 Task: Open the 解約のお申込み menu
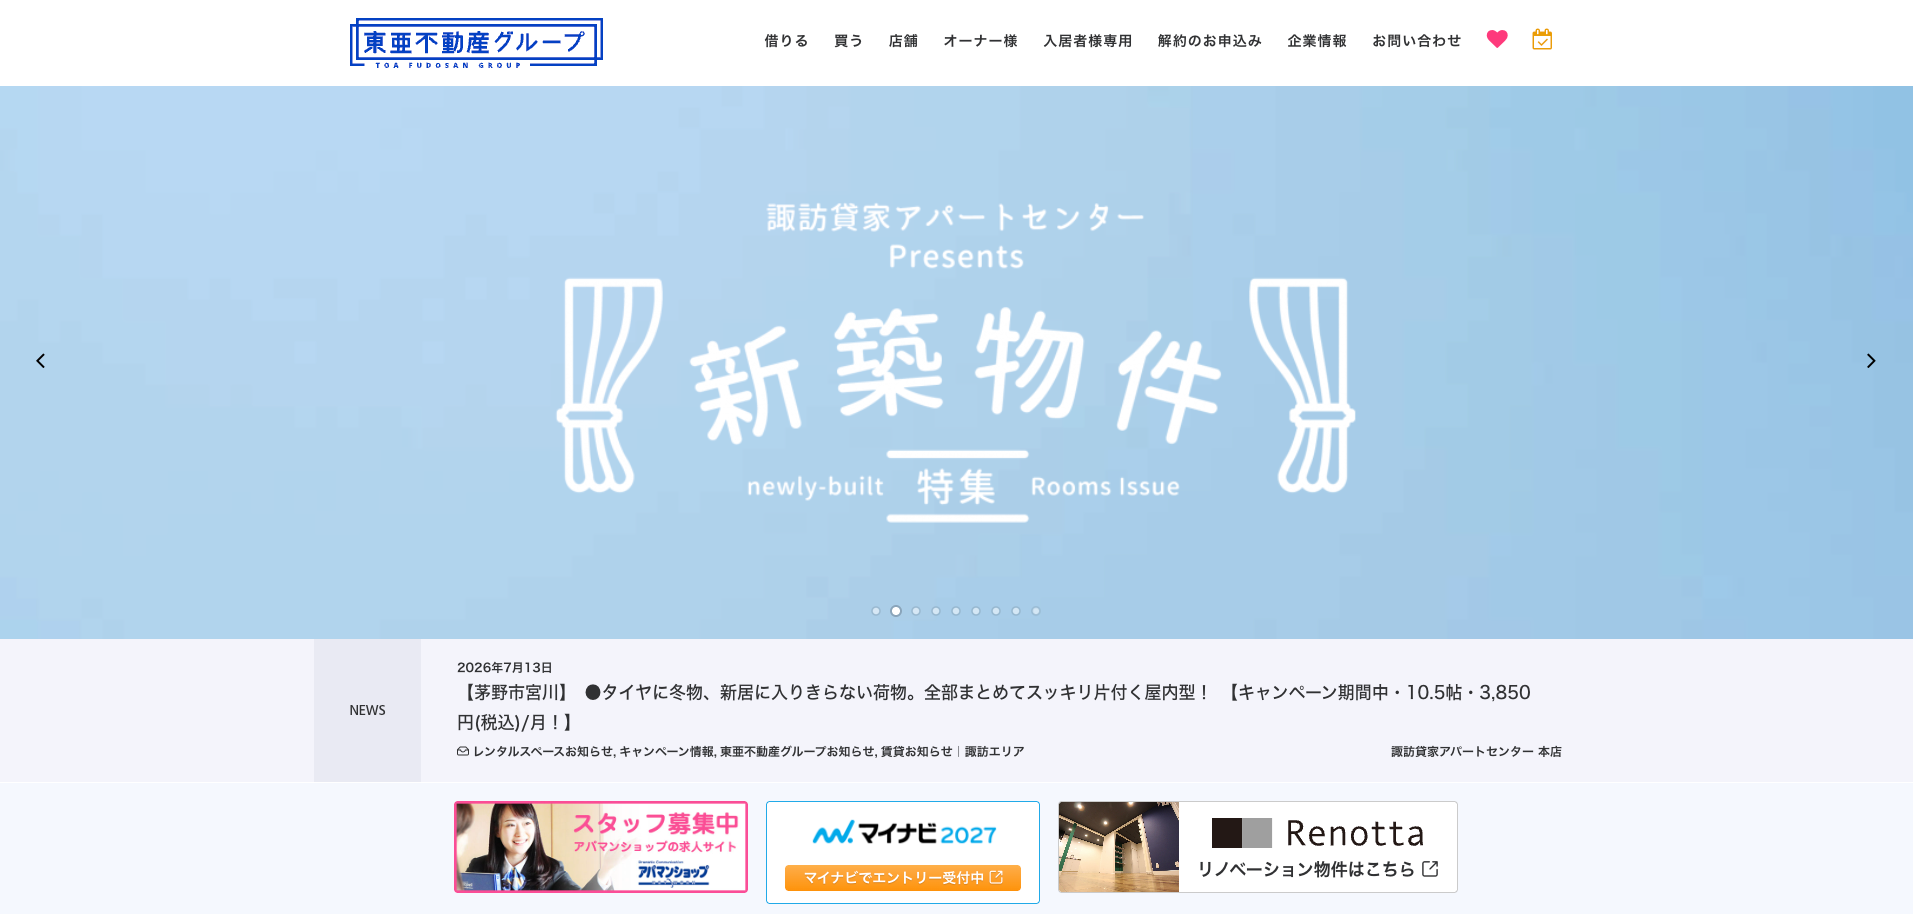pyautogui.click(x=1210, y=41)
